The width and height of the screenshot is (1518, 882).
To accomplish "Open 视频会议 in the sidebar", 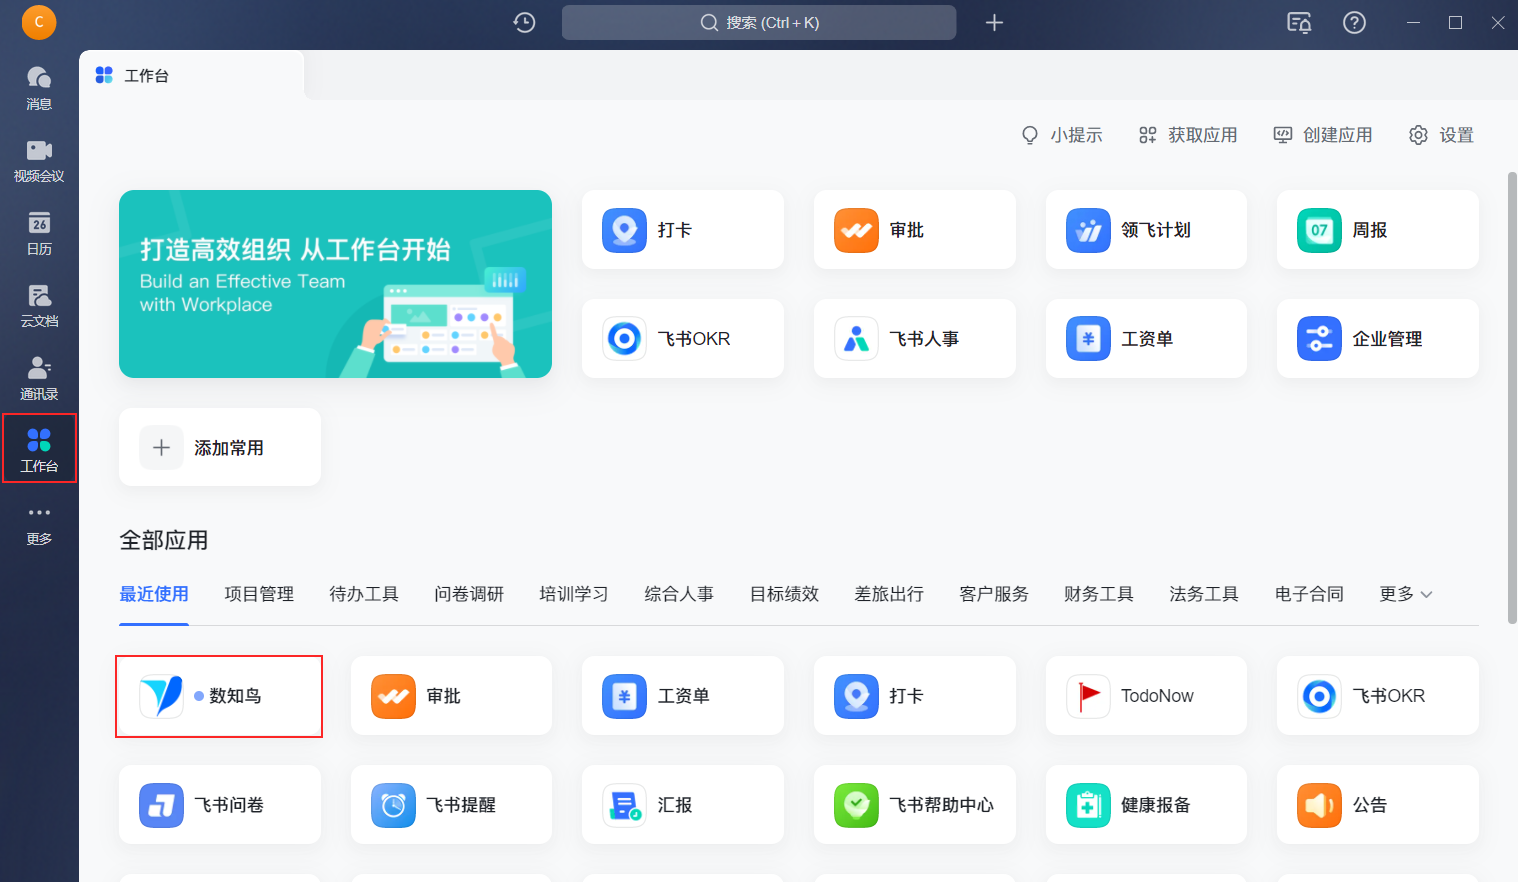I will point(39,161).
